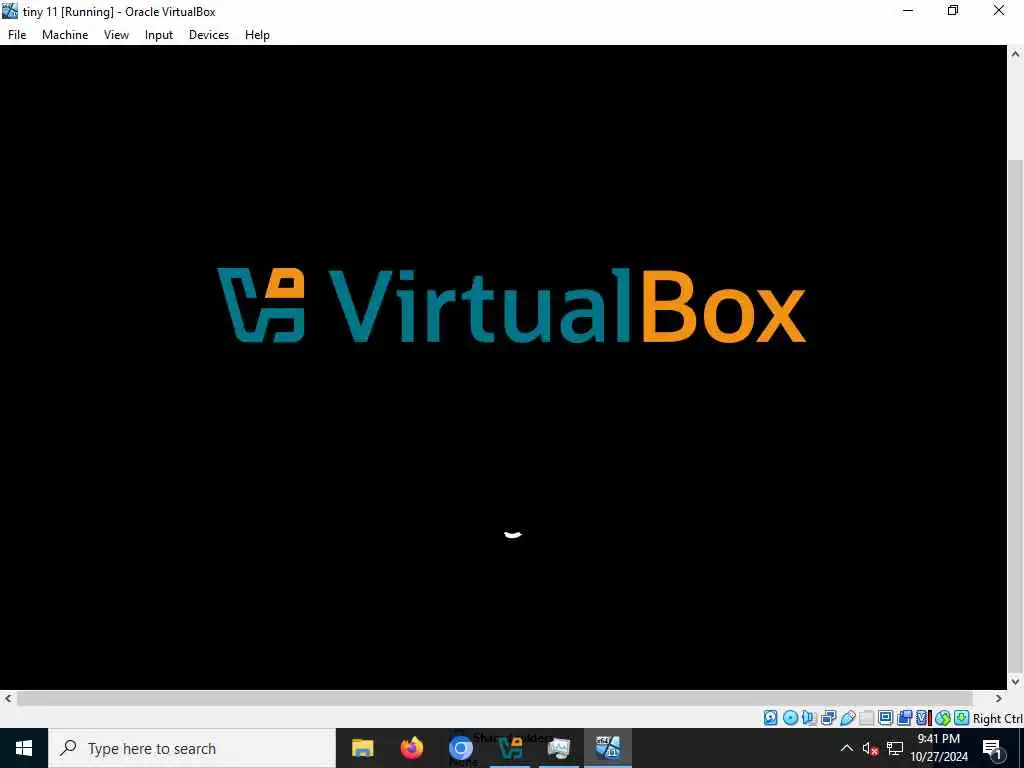The height and width of the screenshot is (768, 1024).
Task: Click the vertical scrollbar thumb
Action: tap(1016, 418)
